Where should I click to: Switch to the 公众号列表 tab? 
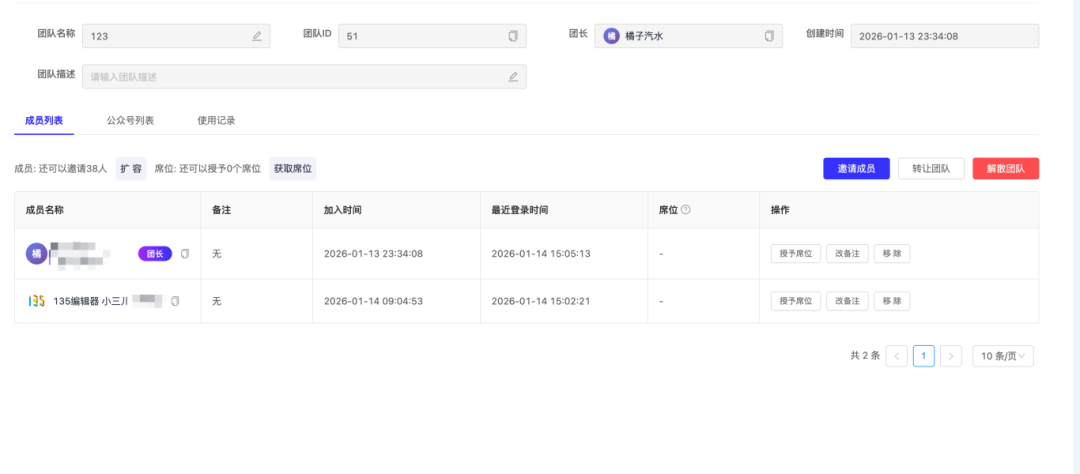[130, 120]
